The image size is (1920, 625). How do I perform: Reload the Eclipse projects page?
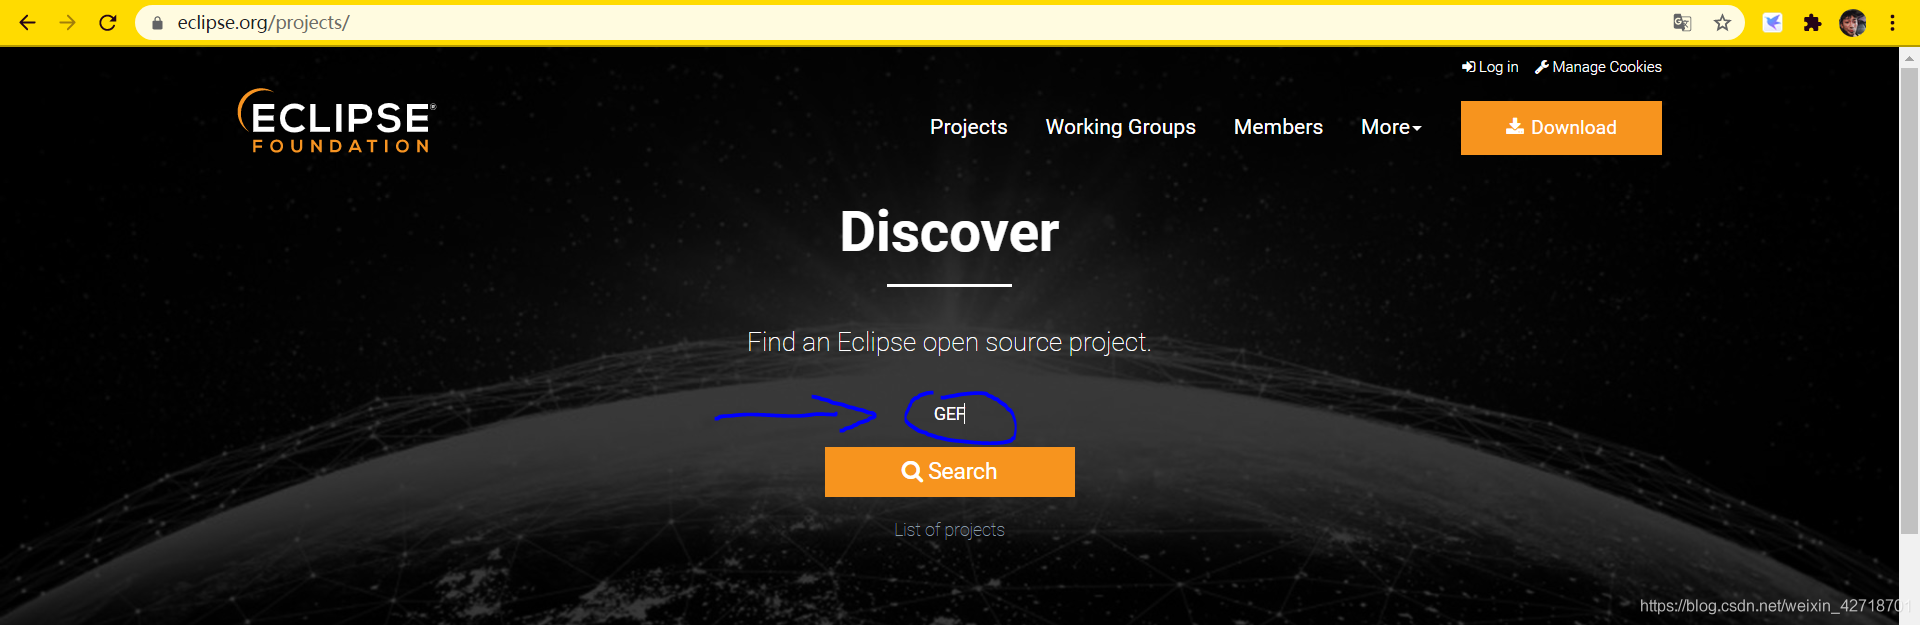(x=108, y=22)
